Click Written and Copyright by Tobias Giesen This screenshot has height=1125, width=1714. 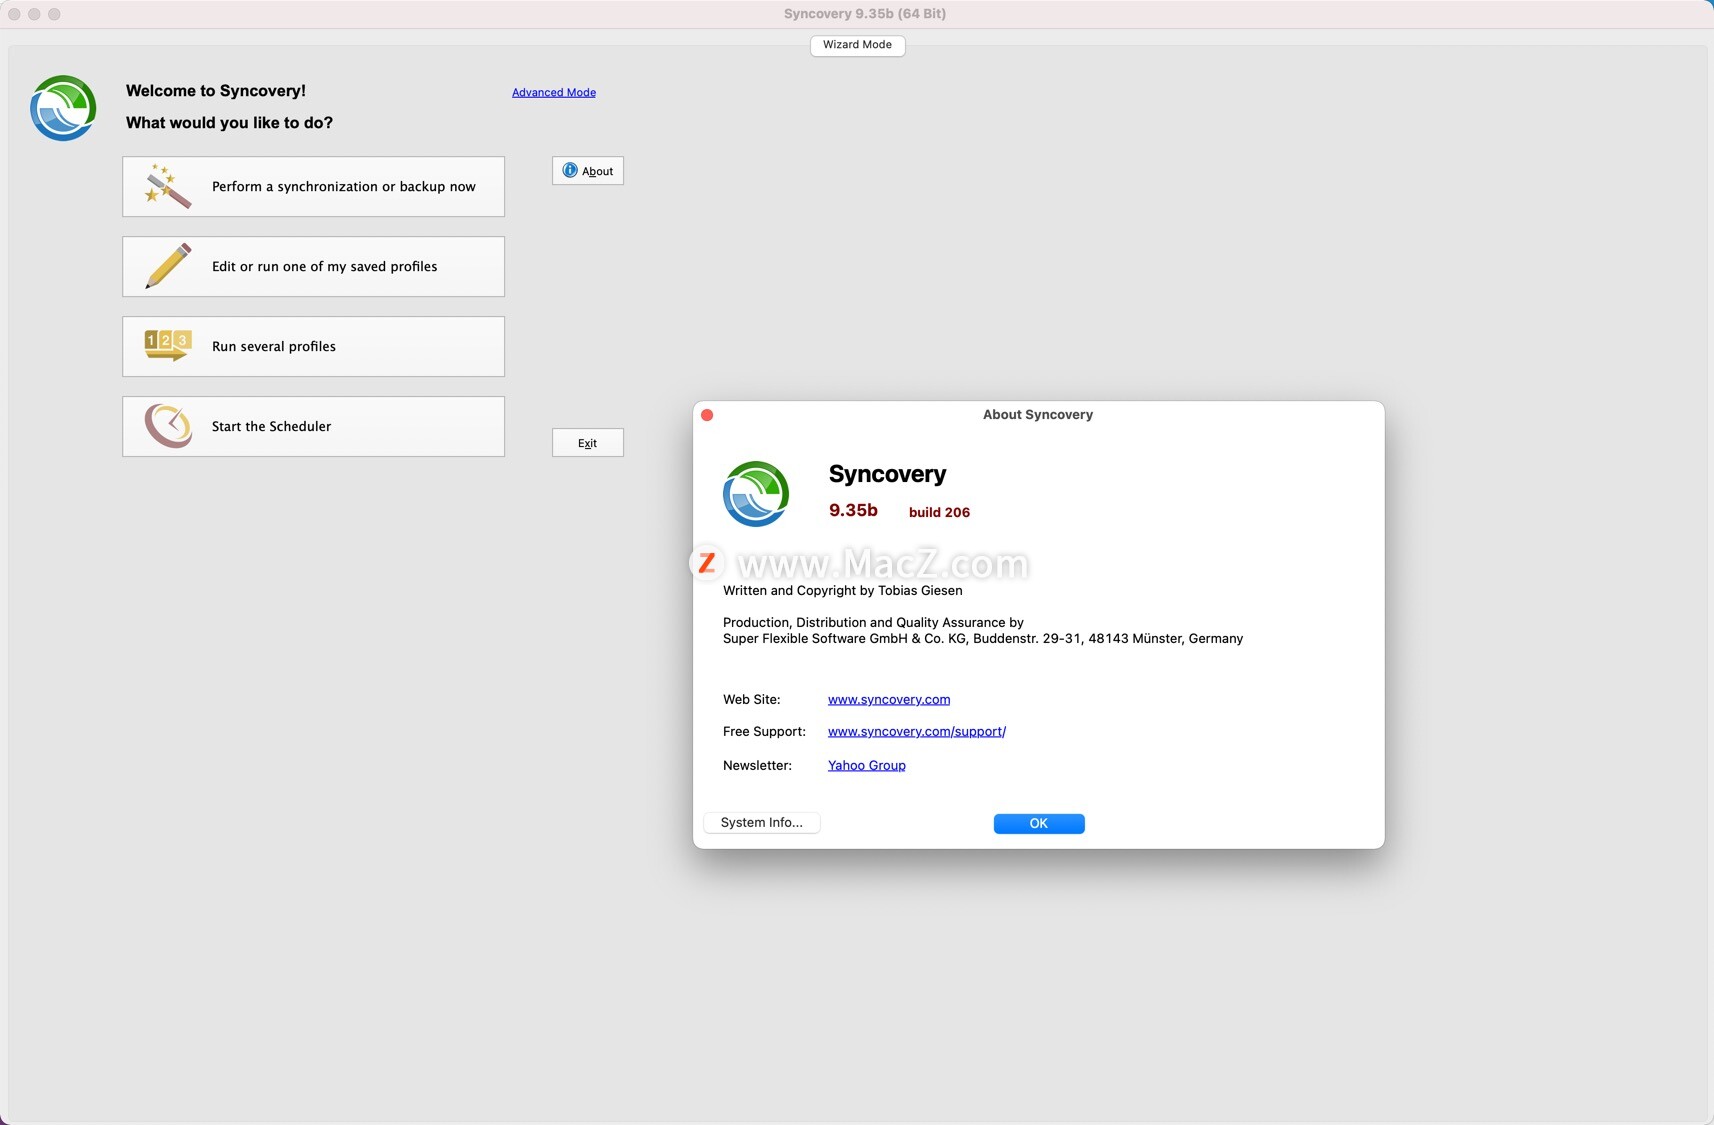click(843, 591)
